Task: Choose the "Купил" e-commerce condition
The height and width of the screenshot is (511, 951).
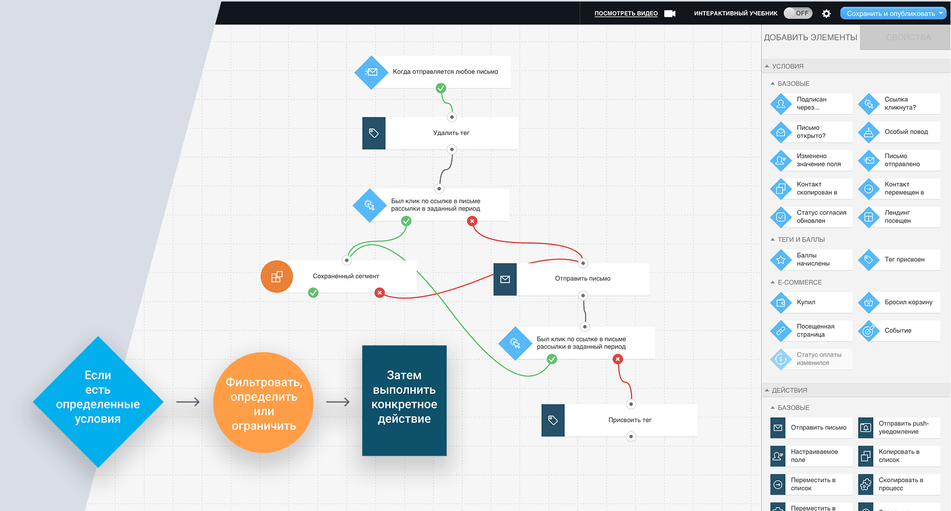Action: pyautogui.click(x=812, y=302)
